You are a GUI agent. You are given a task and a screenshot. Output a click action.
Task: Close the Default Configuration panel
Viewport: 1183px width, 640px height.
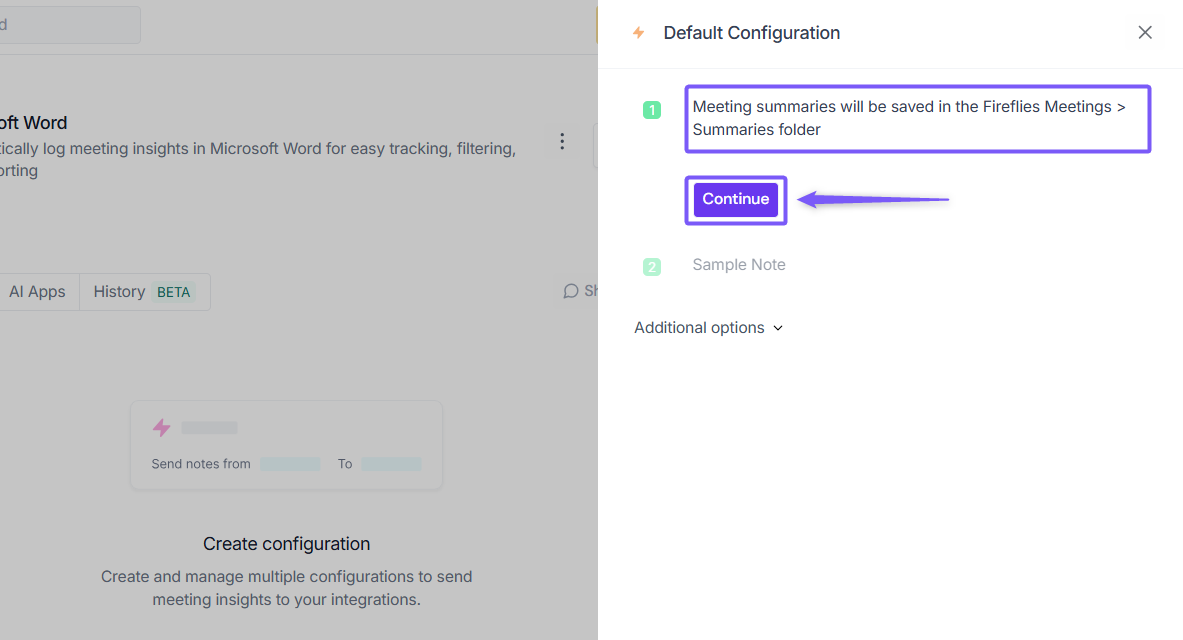1145,33
